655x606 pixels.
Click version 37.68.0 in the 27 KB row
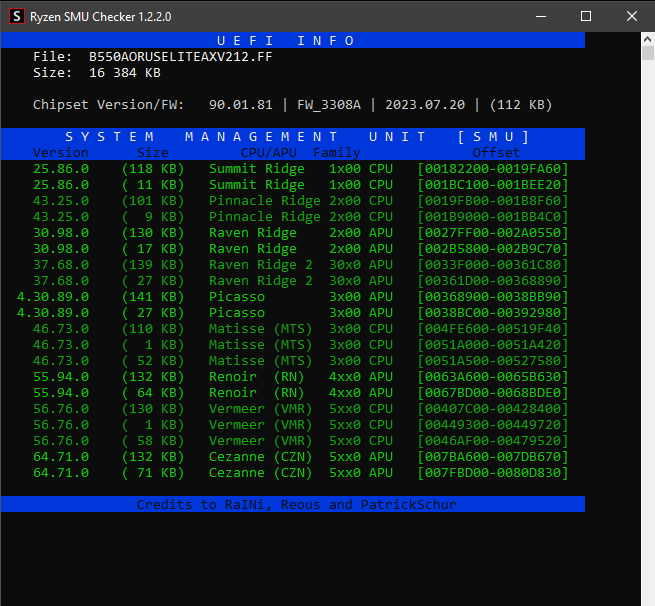[61, 281]
